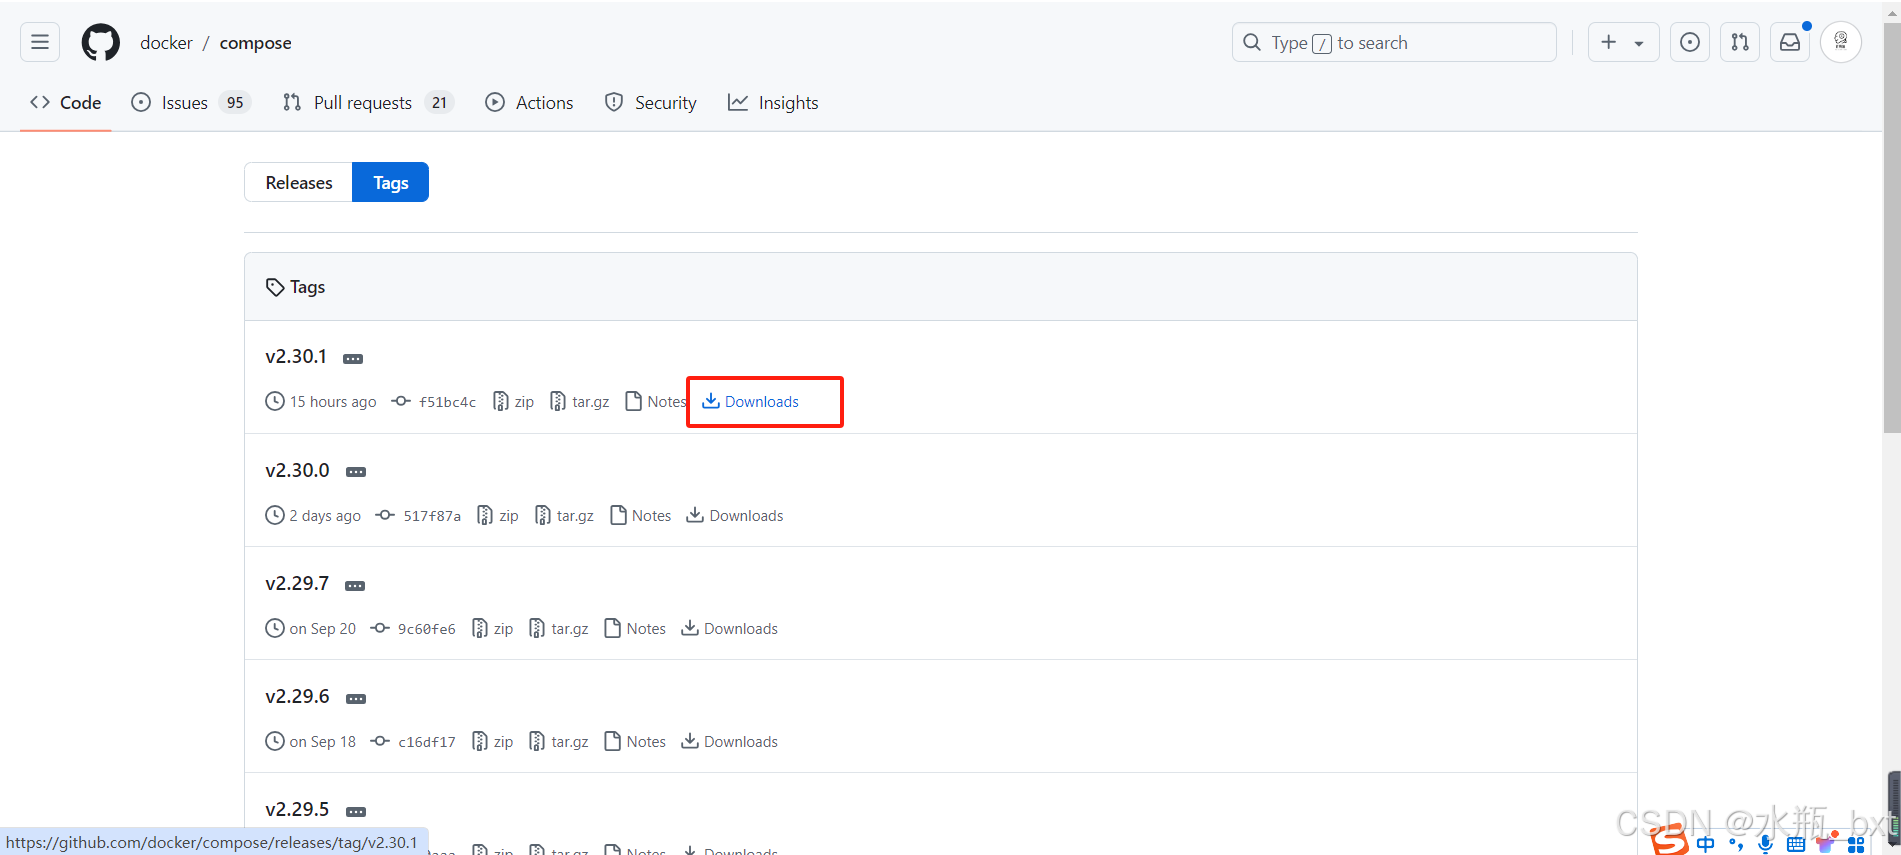Download tar.gz for v2.30.0

click(x=565, y=516)
